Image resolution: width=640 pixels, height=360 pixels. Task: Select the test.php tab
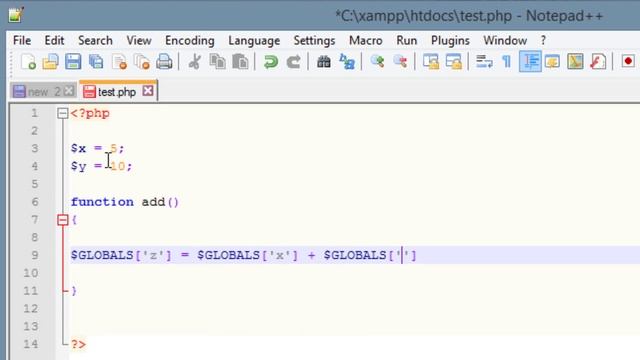[118, 91]
